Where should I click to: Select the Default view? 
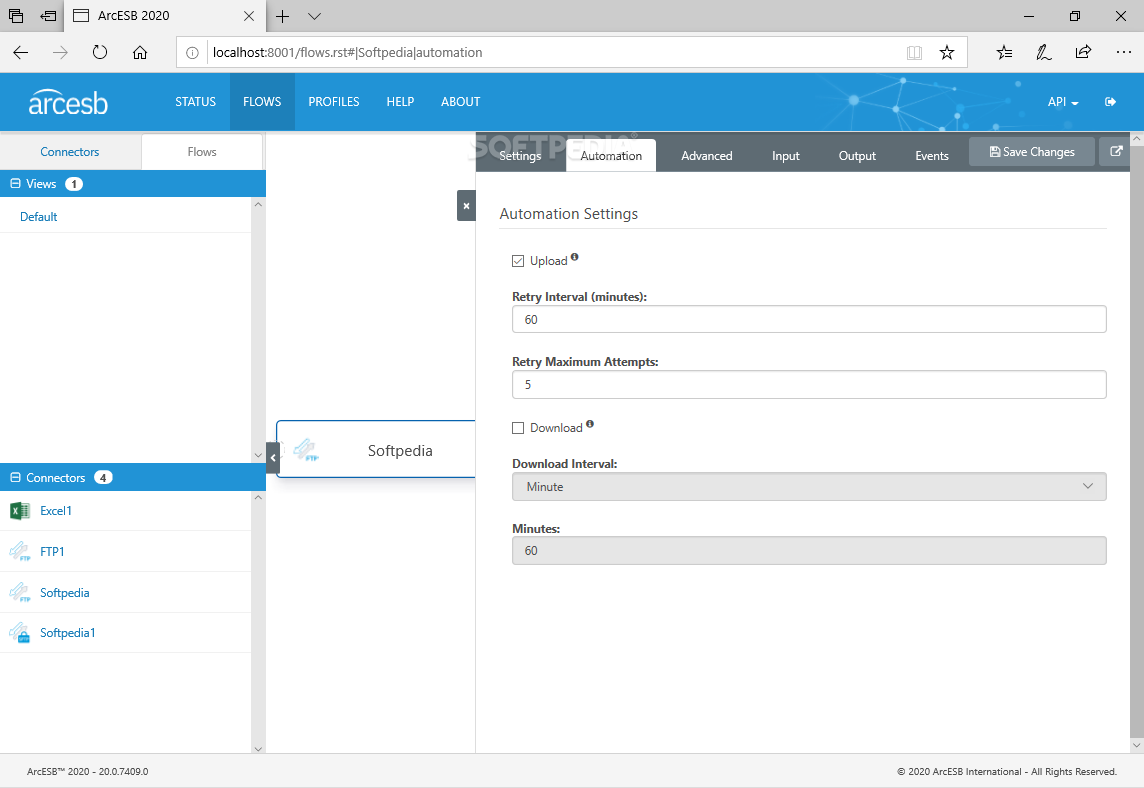tap(39, 217)
